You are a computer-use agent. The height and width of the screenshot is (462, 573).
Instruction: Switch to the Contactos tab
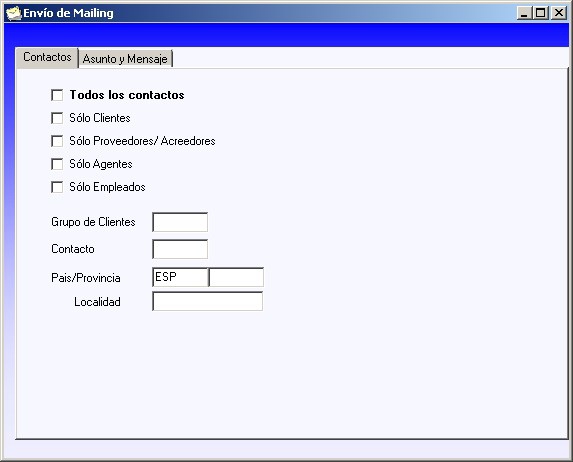click(47, 57)
